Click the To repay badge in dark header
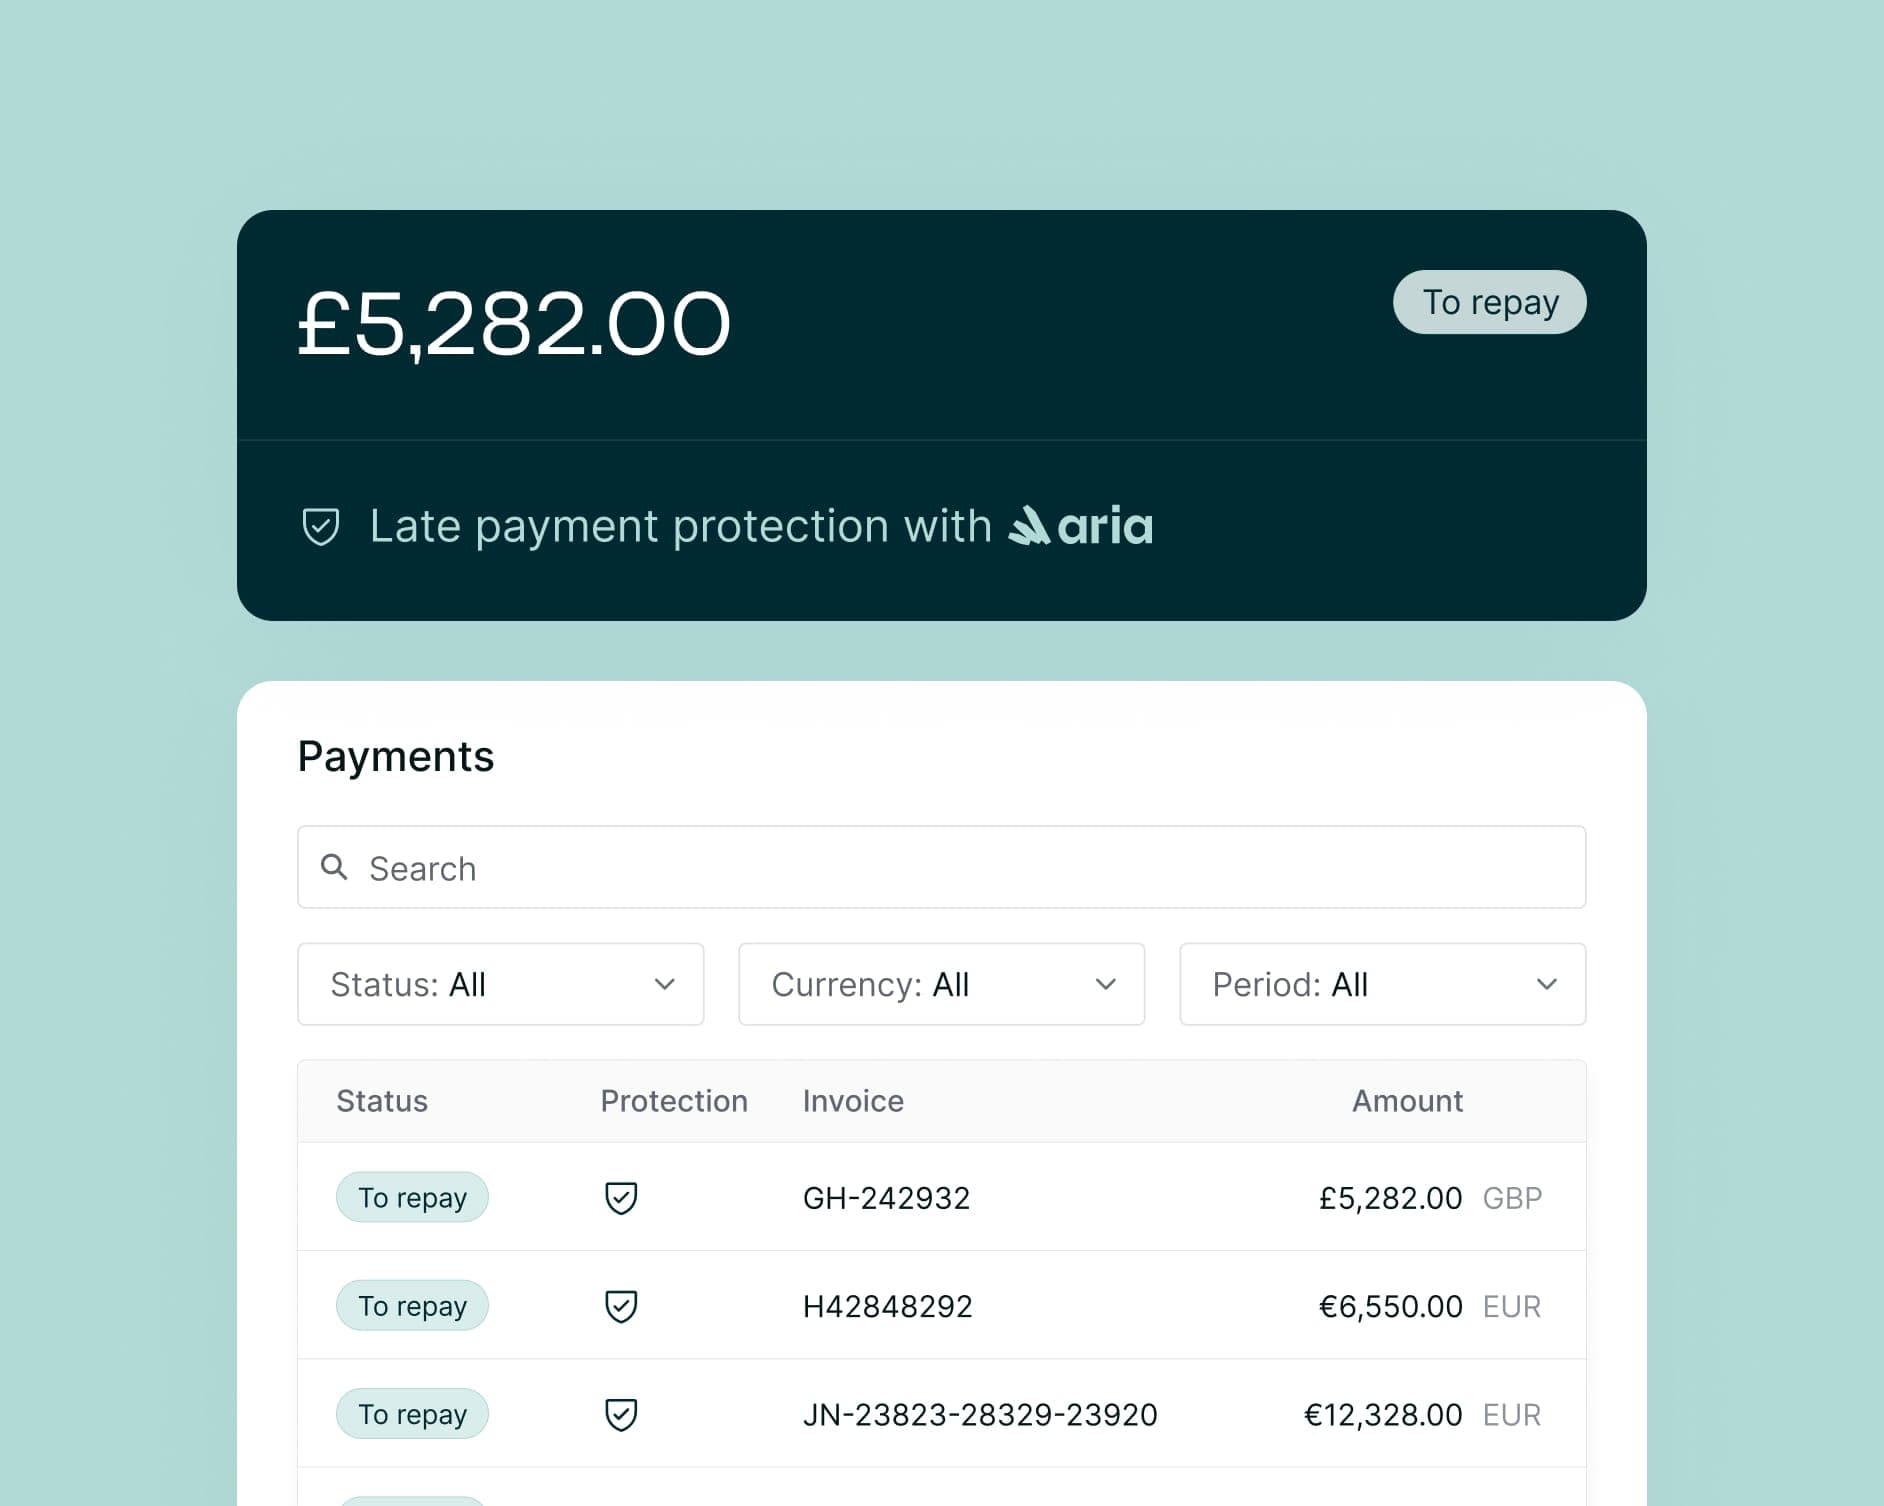 (1489, 302)
